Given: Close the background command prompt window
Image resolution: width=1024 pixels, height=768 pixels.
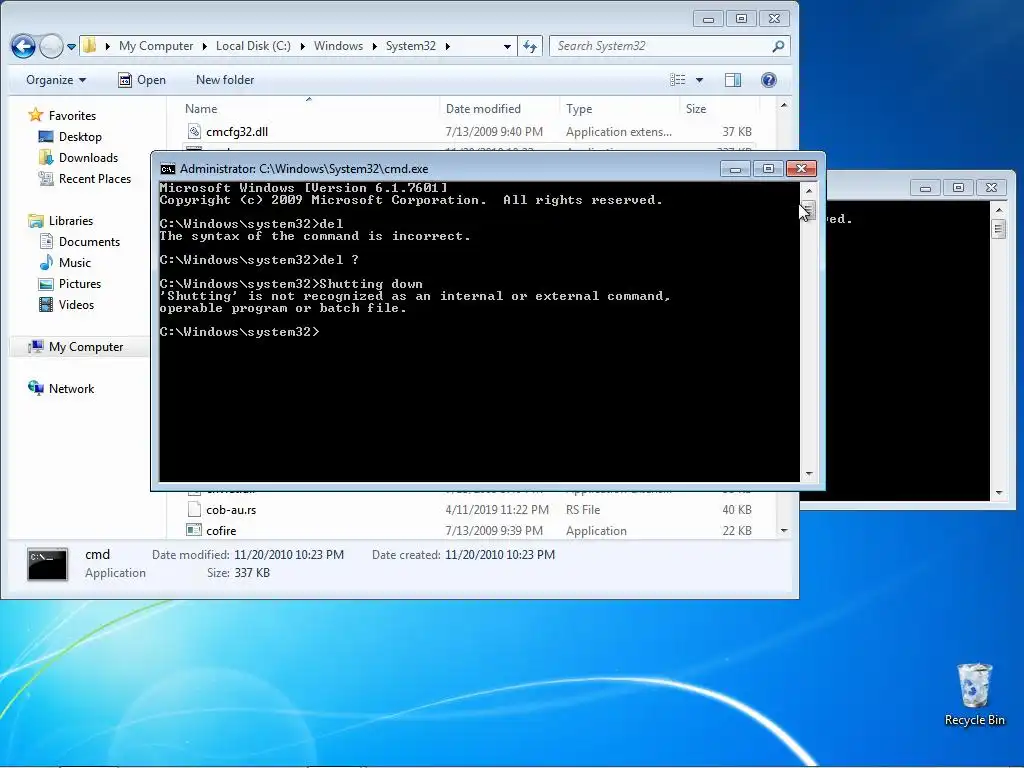Looking at the screenshot, I should (x=991, y=188).
